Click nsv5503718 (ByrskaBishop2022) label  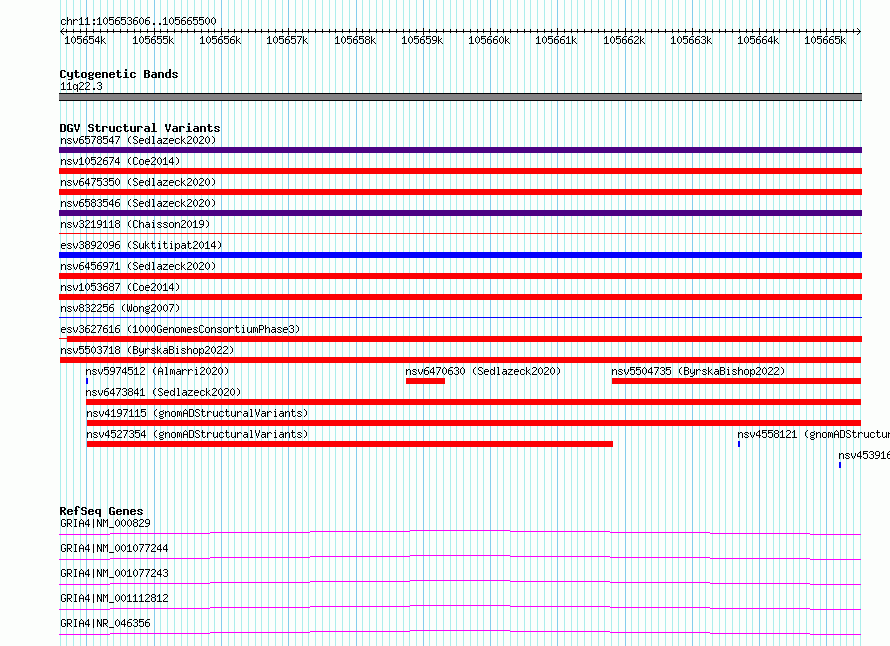(147, 350)
